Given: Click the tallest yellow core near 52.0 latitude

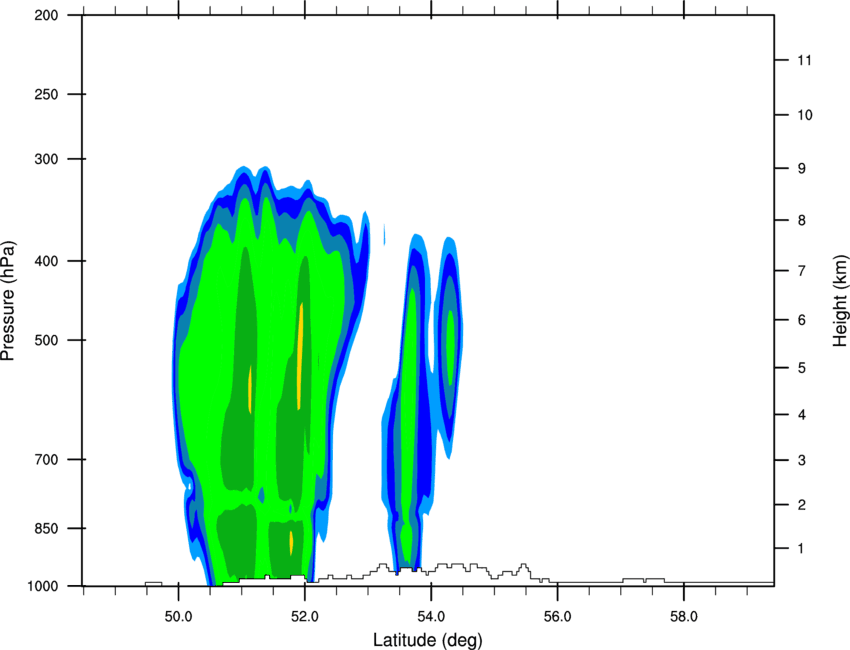Looking at the screenshot, I should coord(300,356).
